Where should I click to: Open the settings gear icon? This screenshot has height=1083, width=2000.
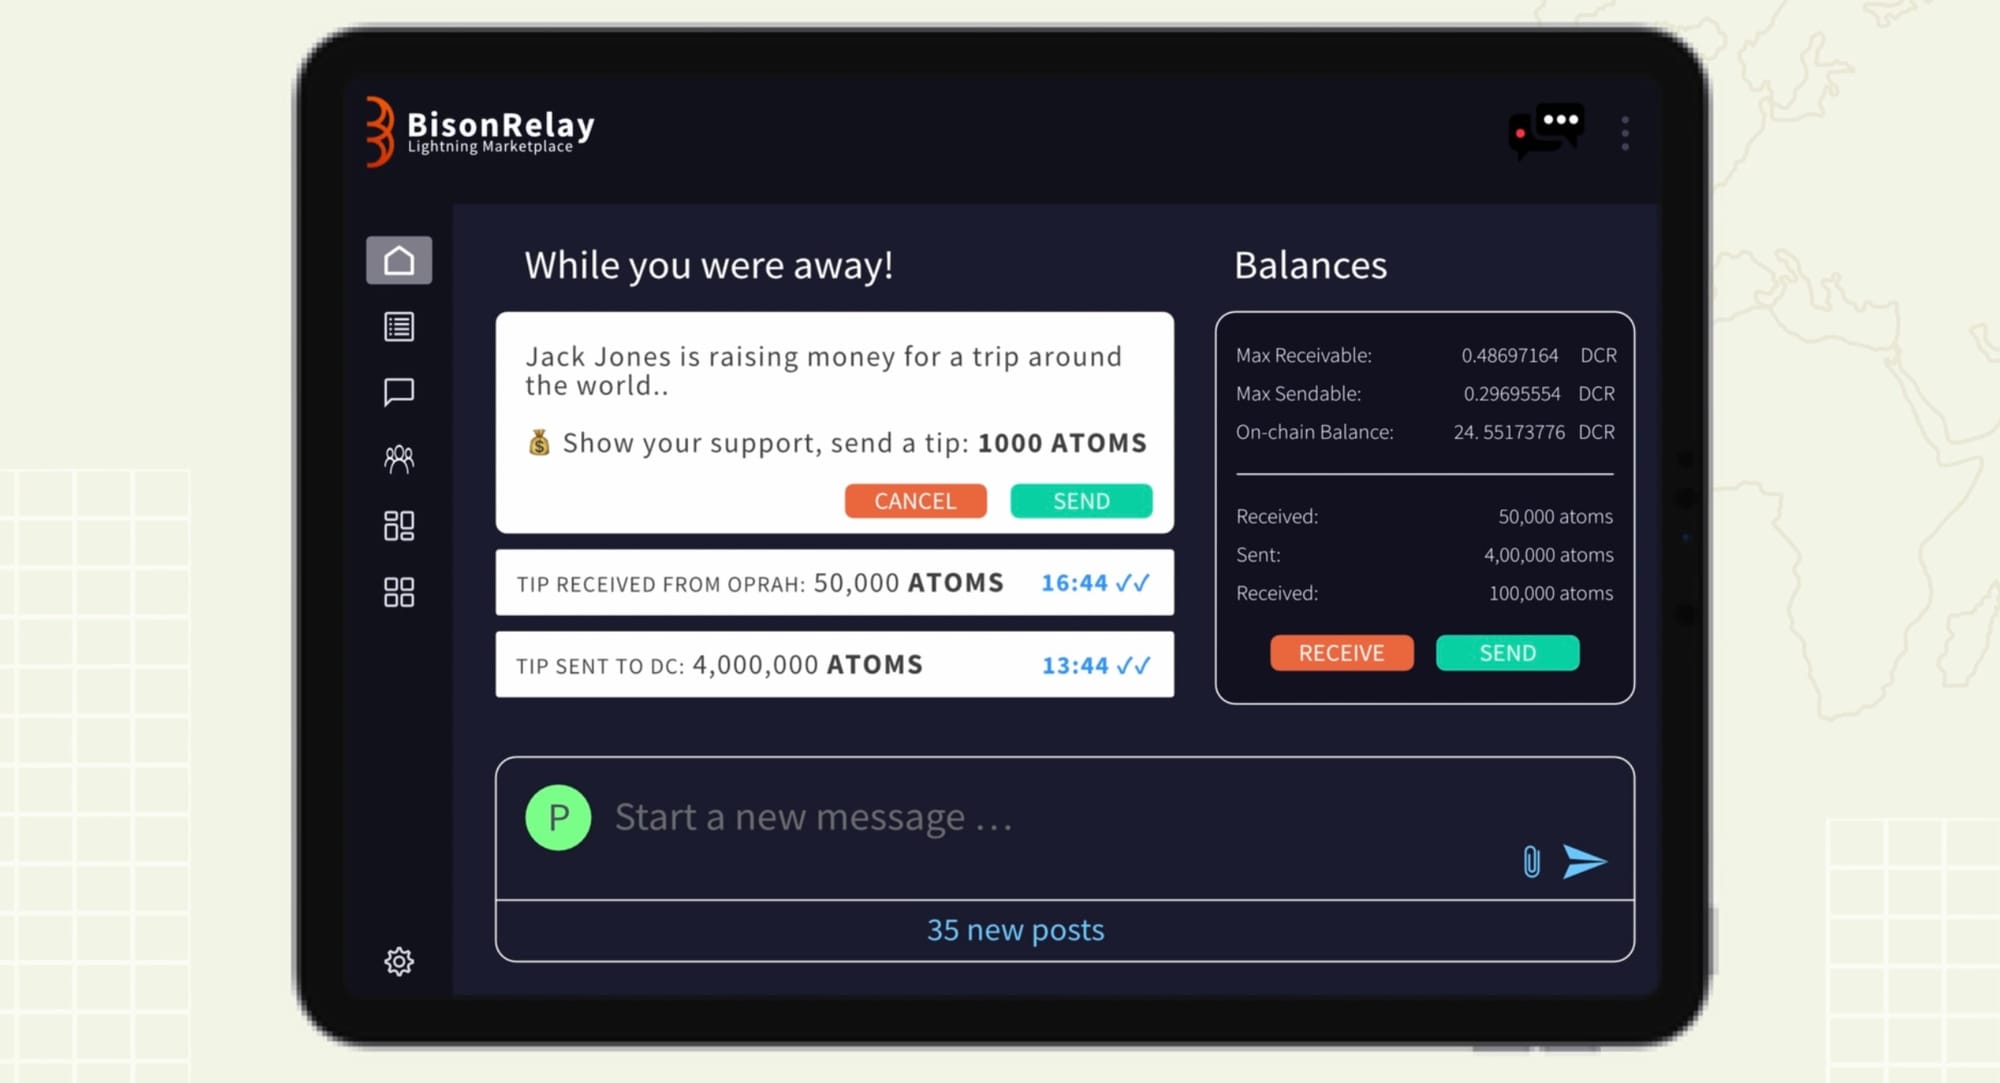[x=399, y=962]
